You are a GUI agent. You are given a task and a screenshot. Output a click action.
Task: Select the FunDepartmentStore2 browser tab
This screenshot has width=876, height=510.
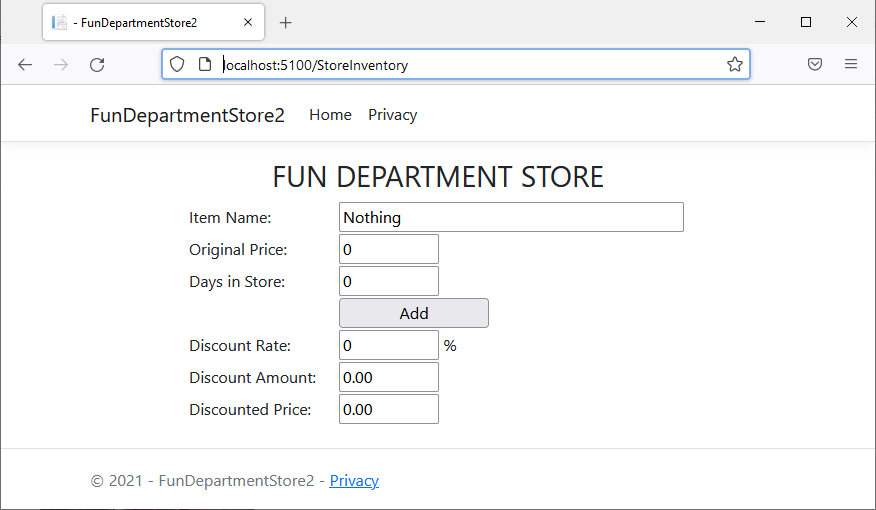(x=153, y=22)
